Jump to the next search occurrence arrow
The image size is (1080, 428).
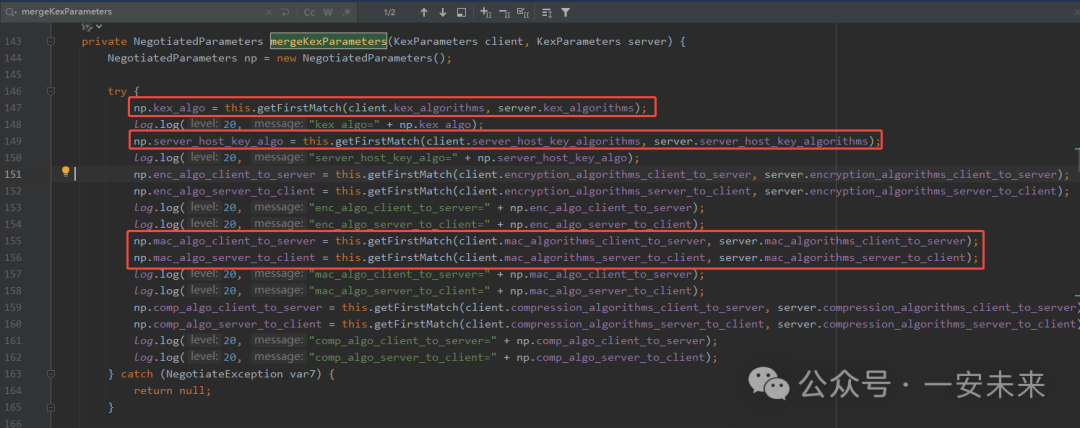442,13
